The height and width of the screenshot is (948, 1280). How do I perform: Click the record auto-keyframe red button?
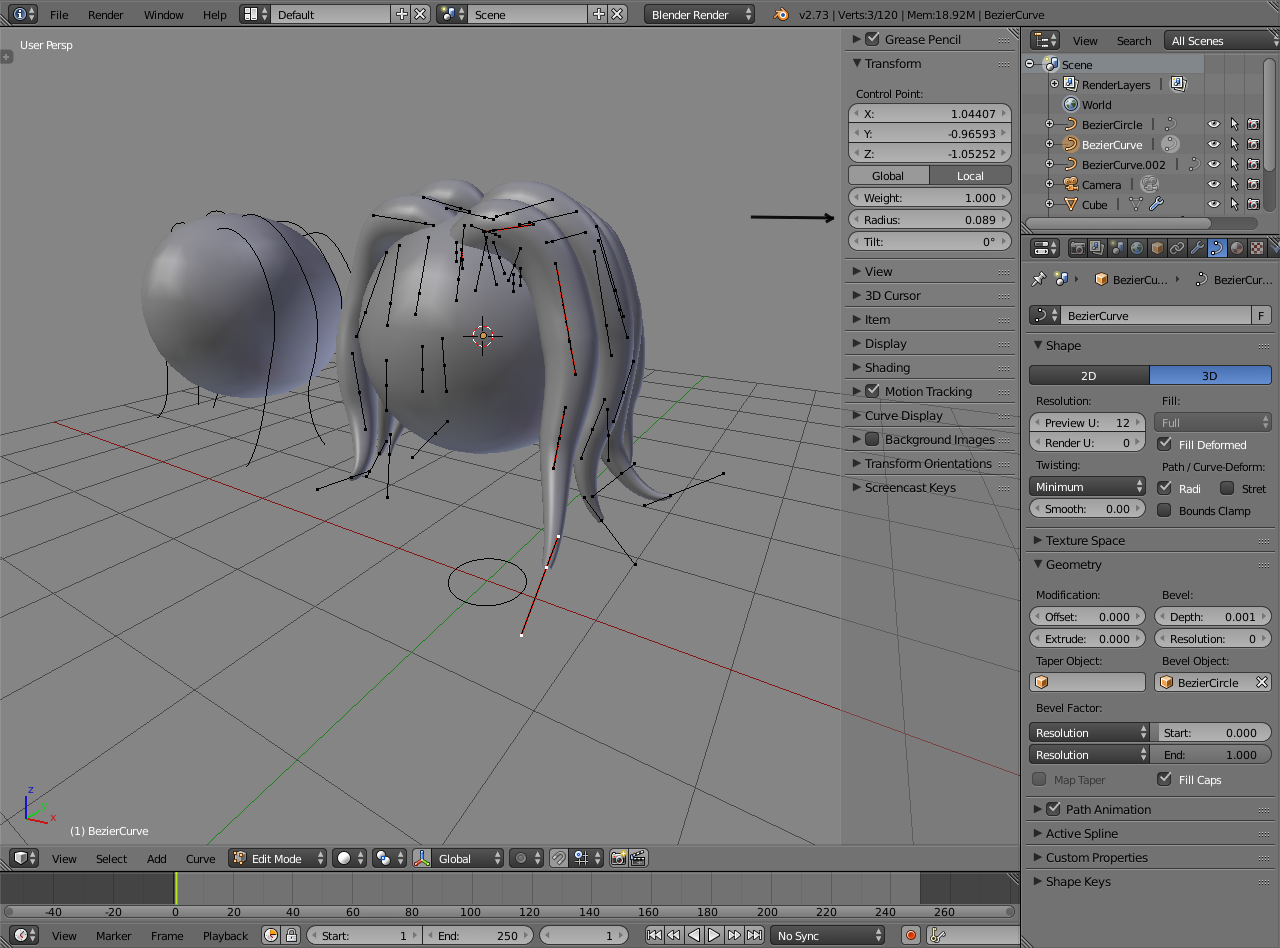click(911, 935)
